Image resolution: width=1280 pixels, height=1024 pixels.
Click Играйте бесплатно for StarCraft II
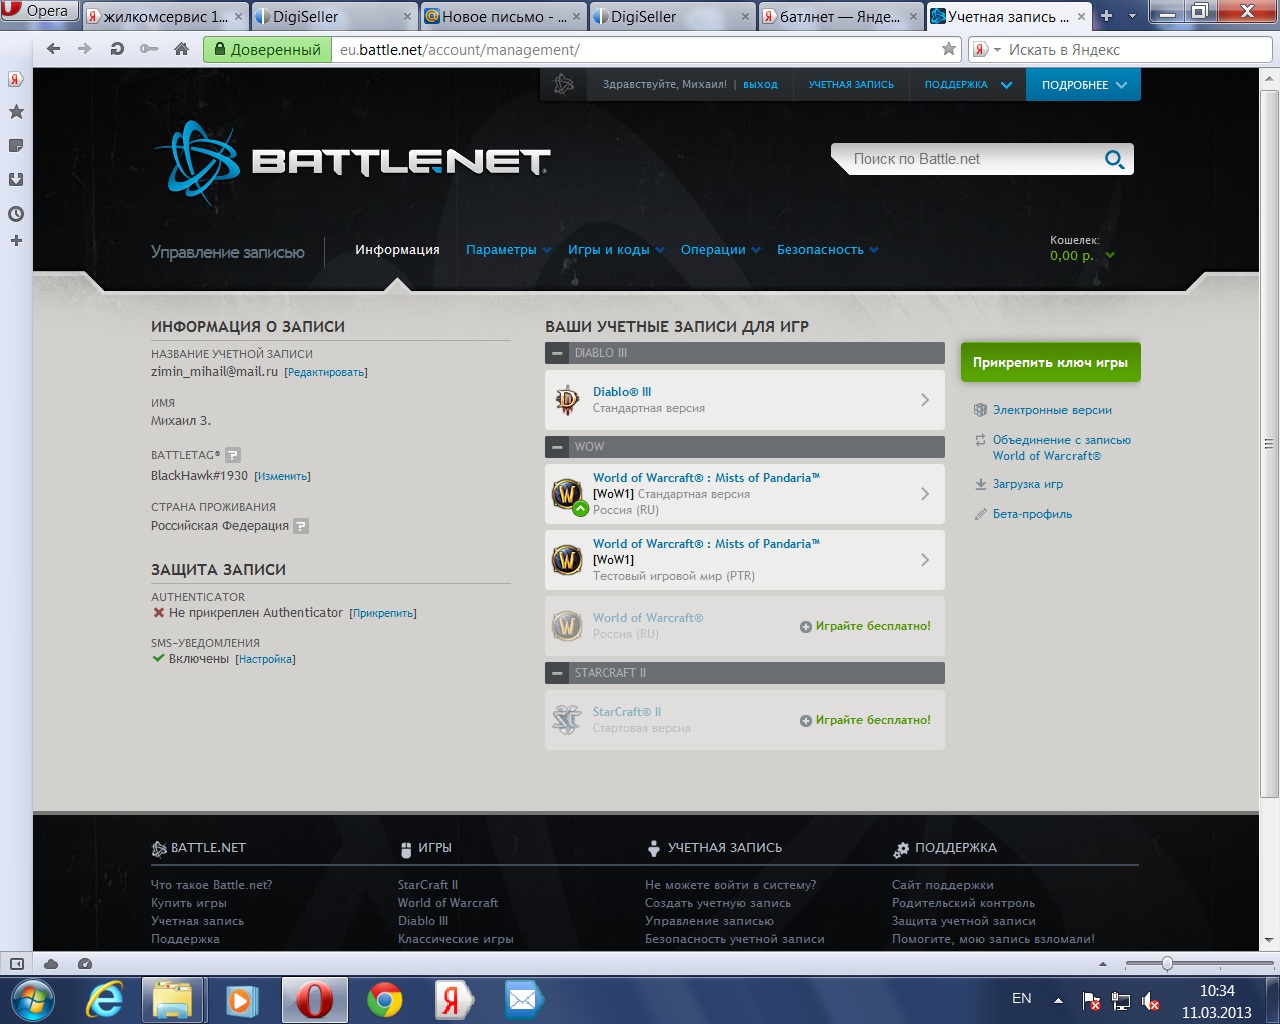click(865, 720)
